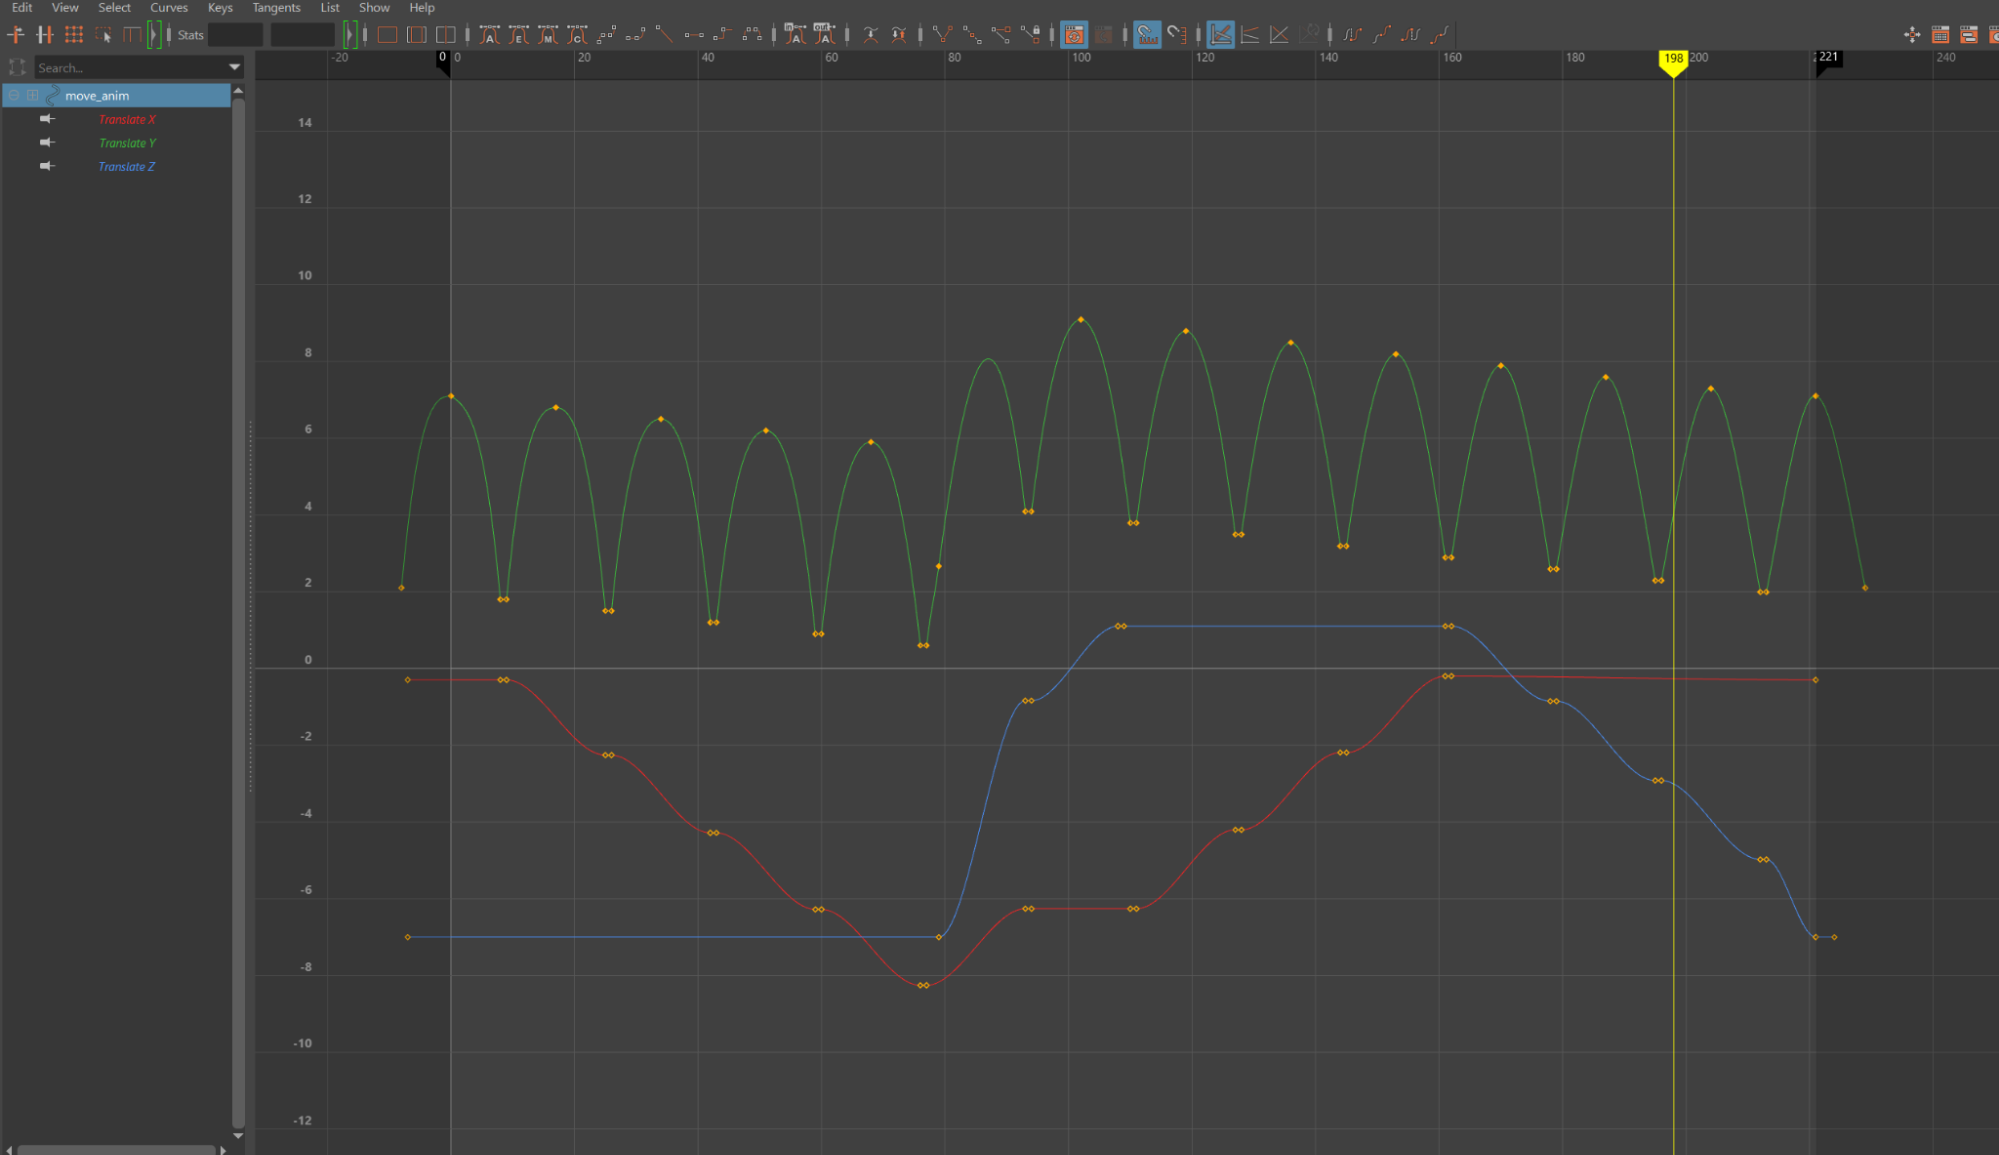Select the Insert Keys tool
The height and width of the screenshot is (1155, 1999).
pyautogui.click(x=45, y=35)
